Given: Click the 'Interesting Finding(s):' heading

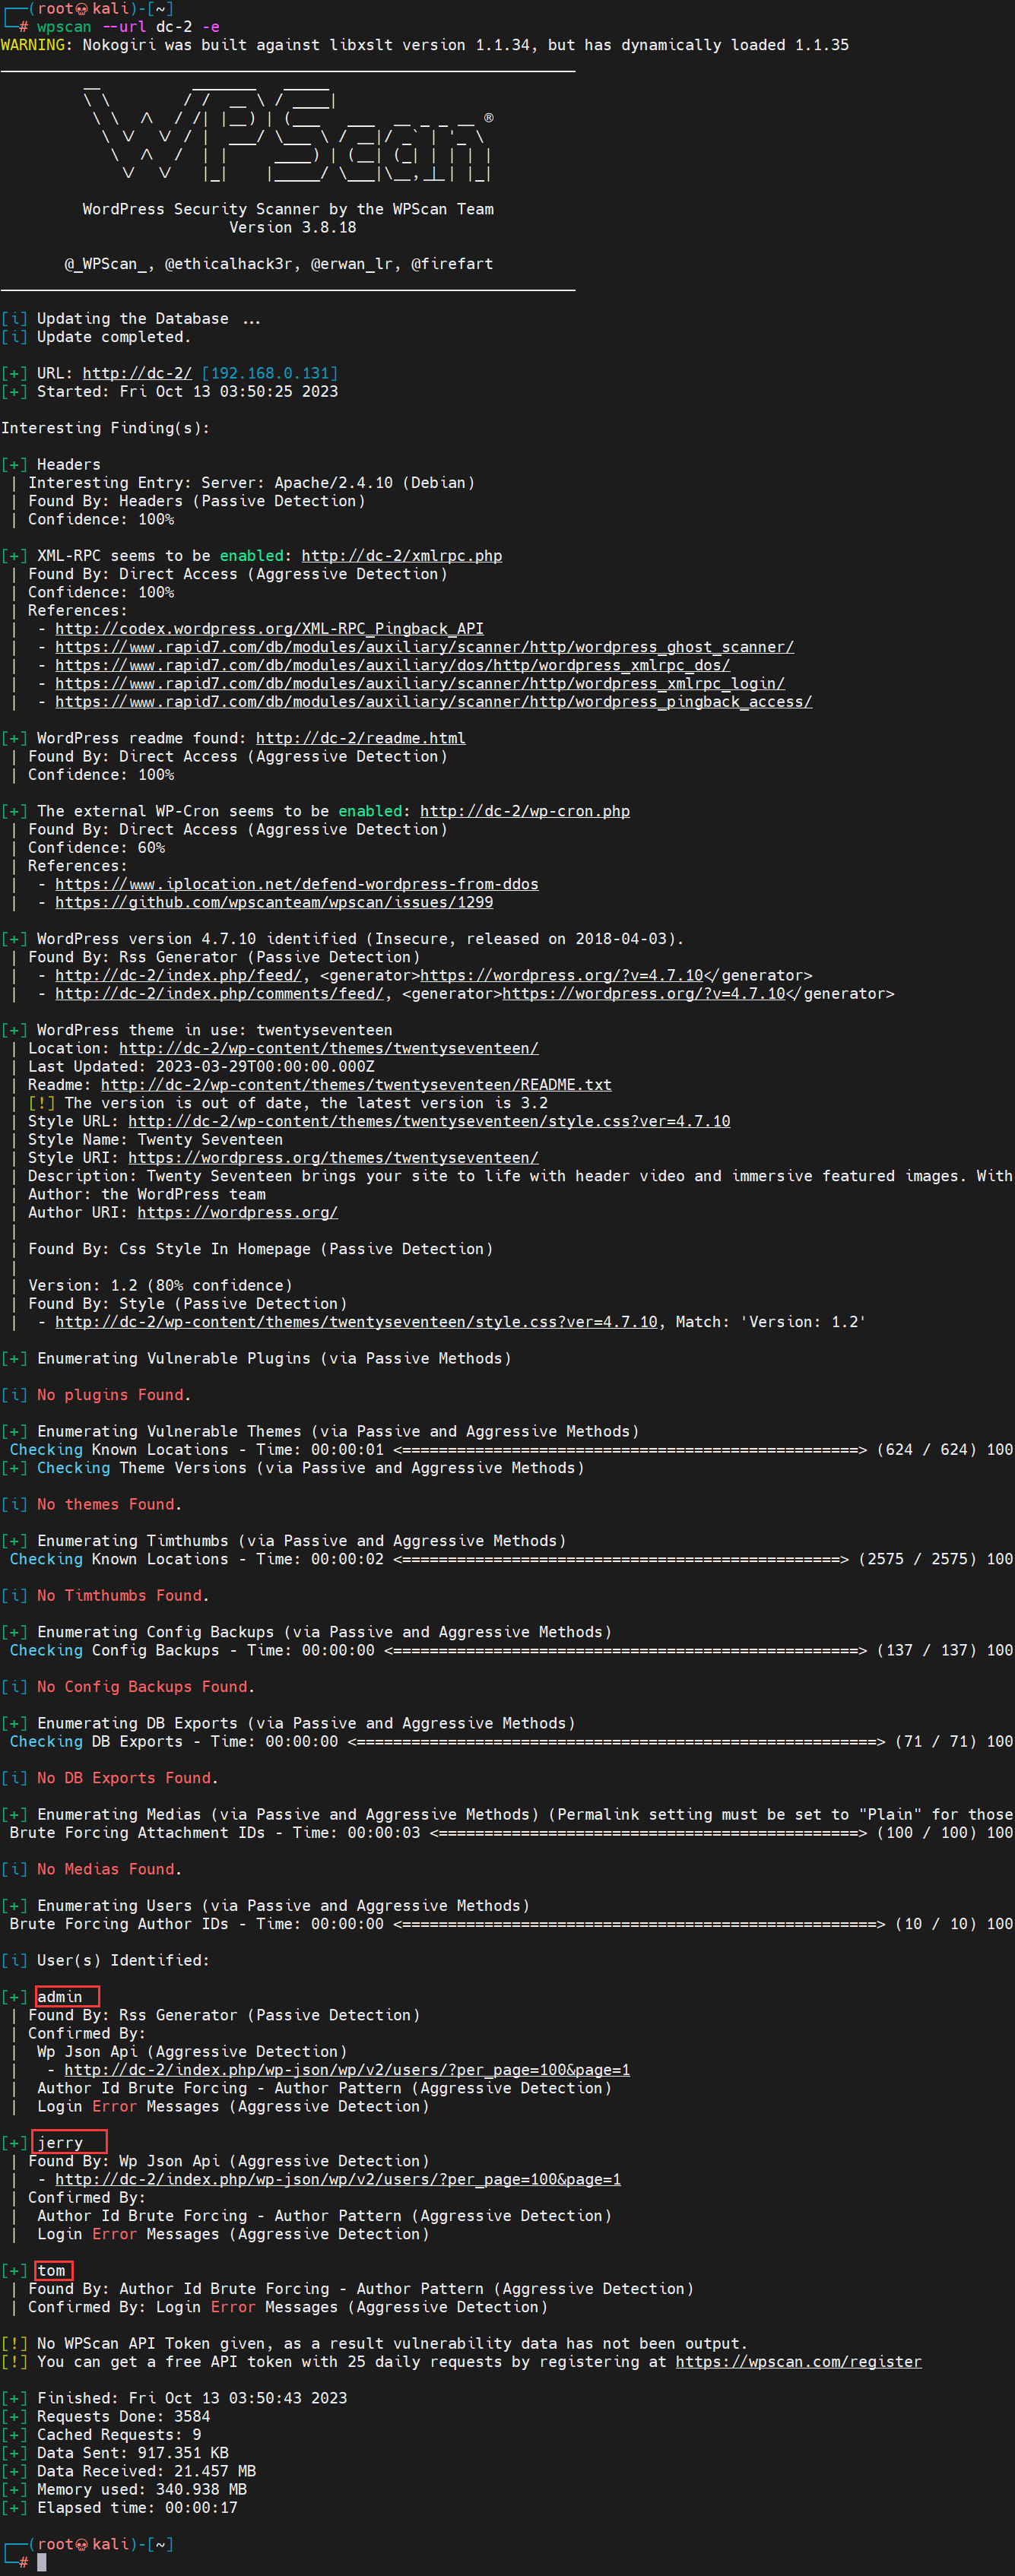Looking at the screenshot, I should click(x=105, y=428).
